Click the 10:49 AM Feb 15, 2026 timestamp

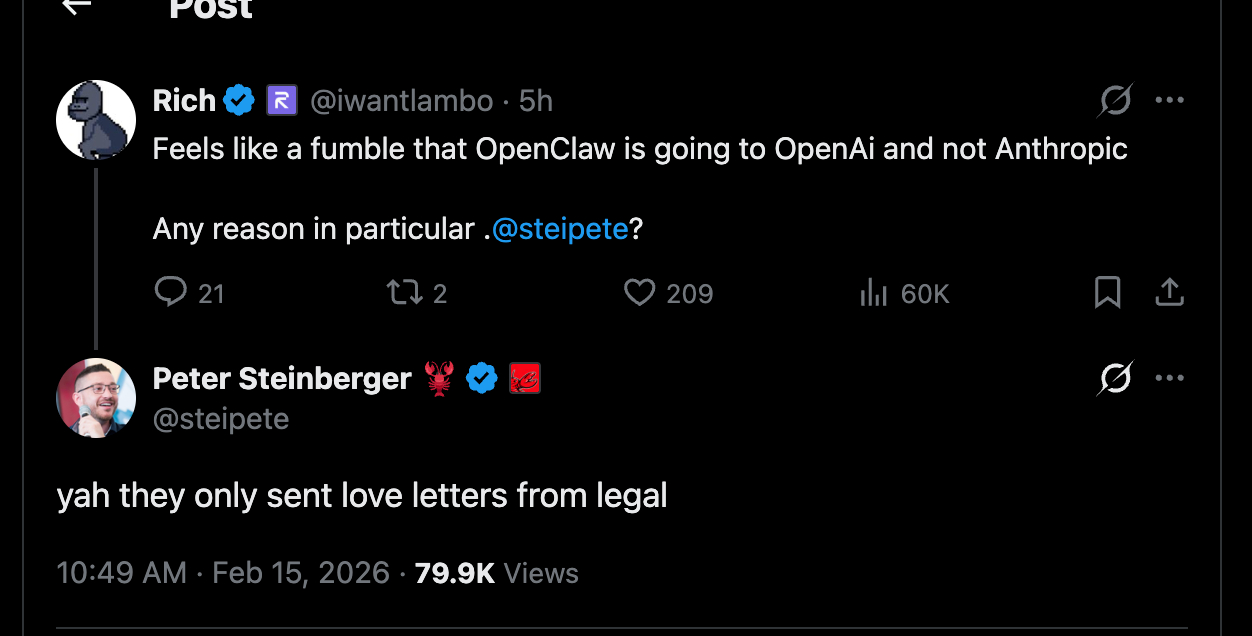coord(223,573)
